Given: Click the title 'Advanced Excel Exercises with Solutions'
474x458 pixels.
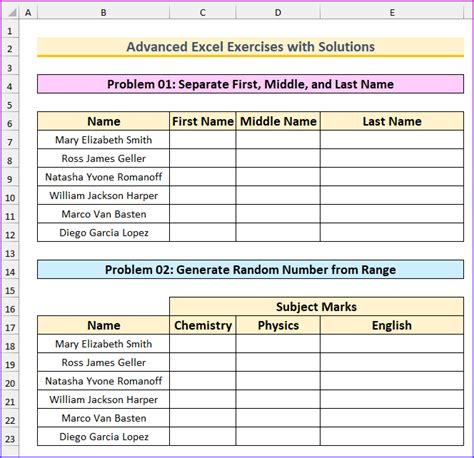Looking at the screenshot, I should (250, 47).
